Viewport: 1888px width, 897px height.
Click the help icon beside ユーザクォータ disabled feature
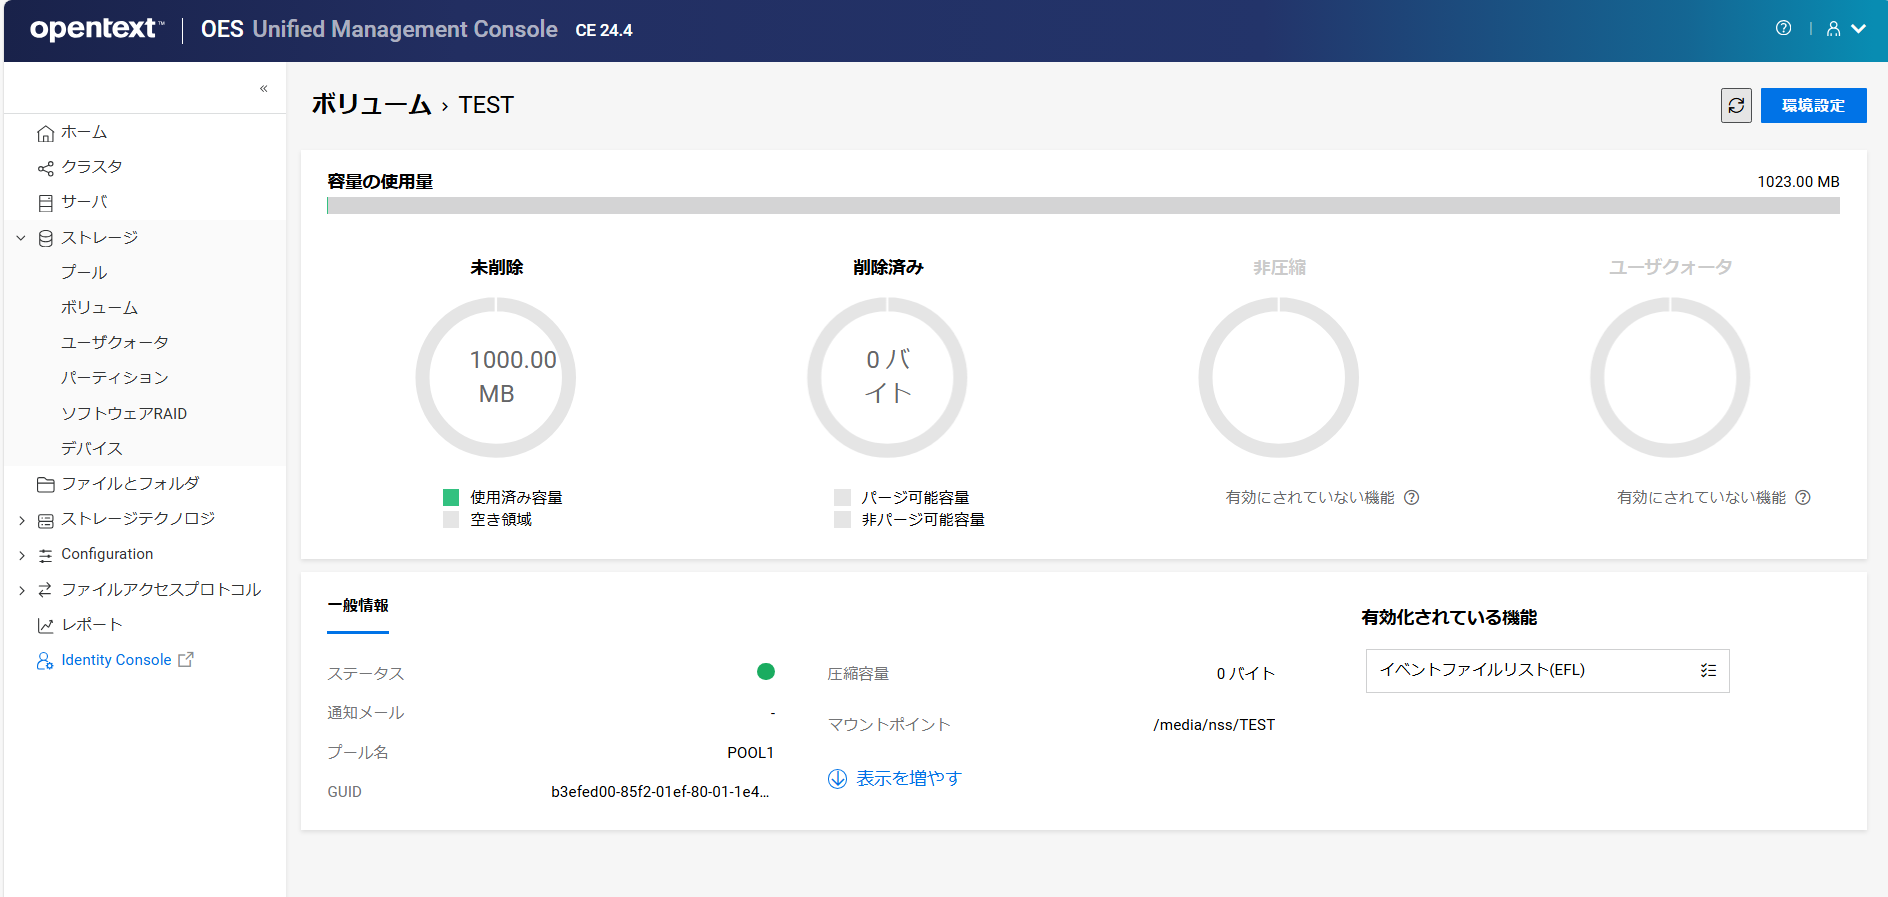(1802, 498)
